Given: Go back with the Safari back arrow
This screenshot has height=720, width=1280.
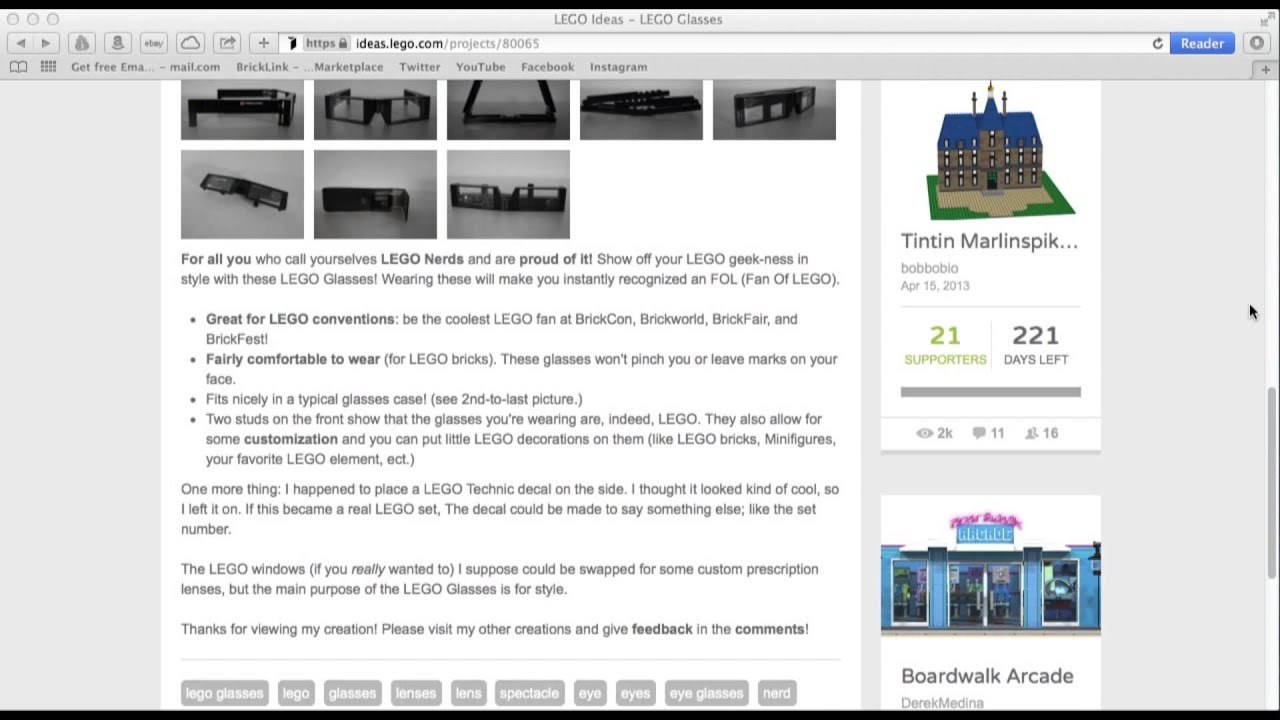Looking at the screenshot, I should click(20, 43).
